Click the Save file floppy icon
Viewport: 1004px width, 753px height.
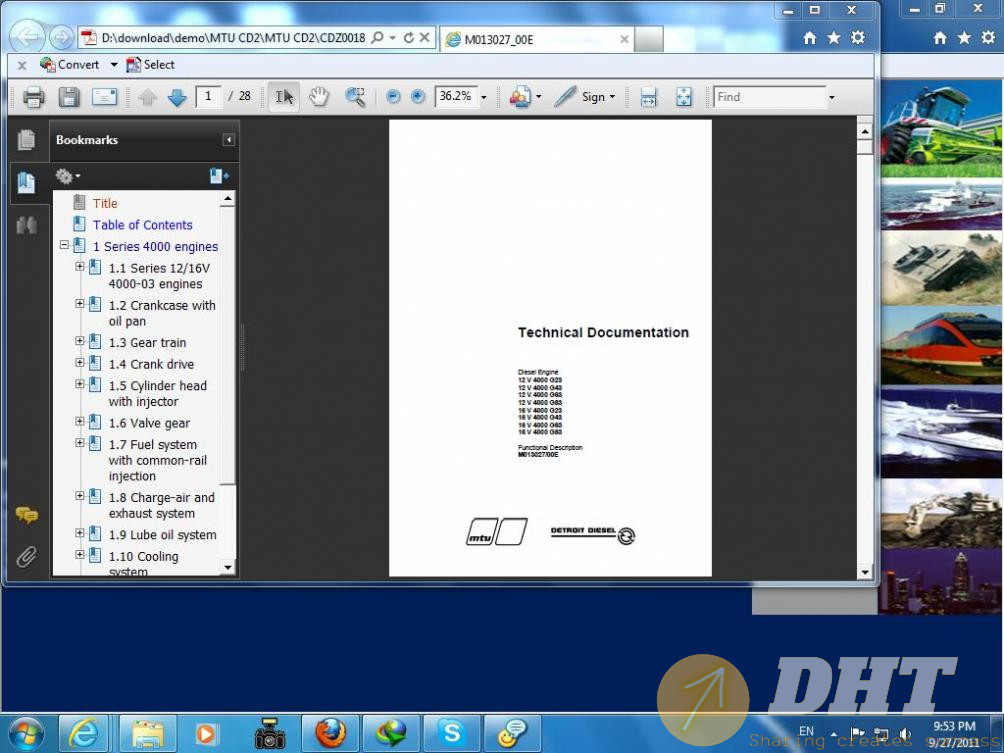(x=69, y=97)
